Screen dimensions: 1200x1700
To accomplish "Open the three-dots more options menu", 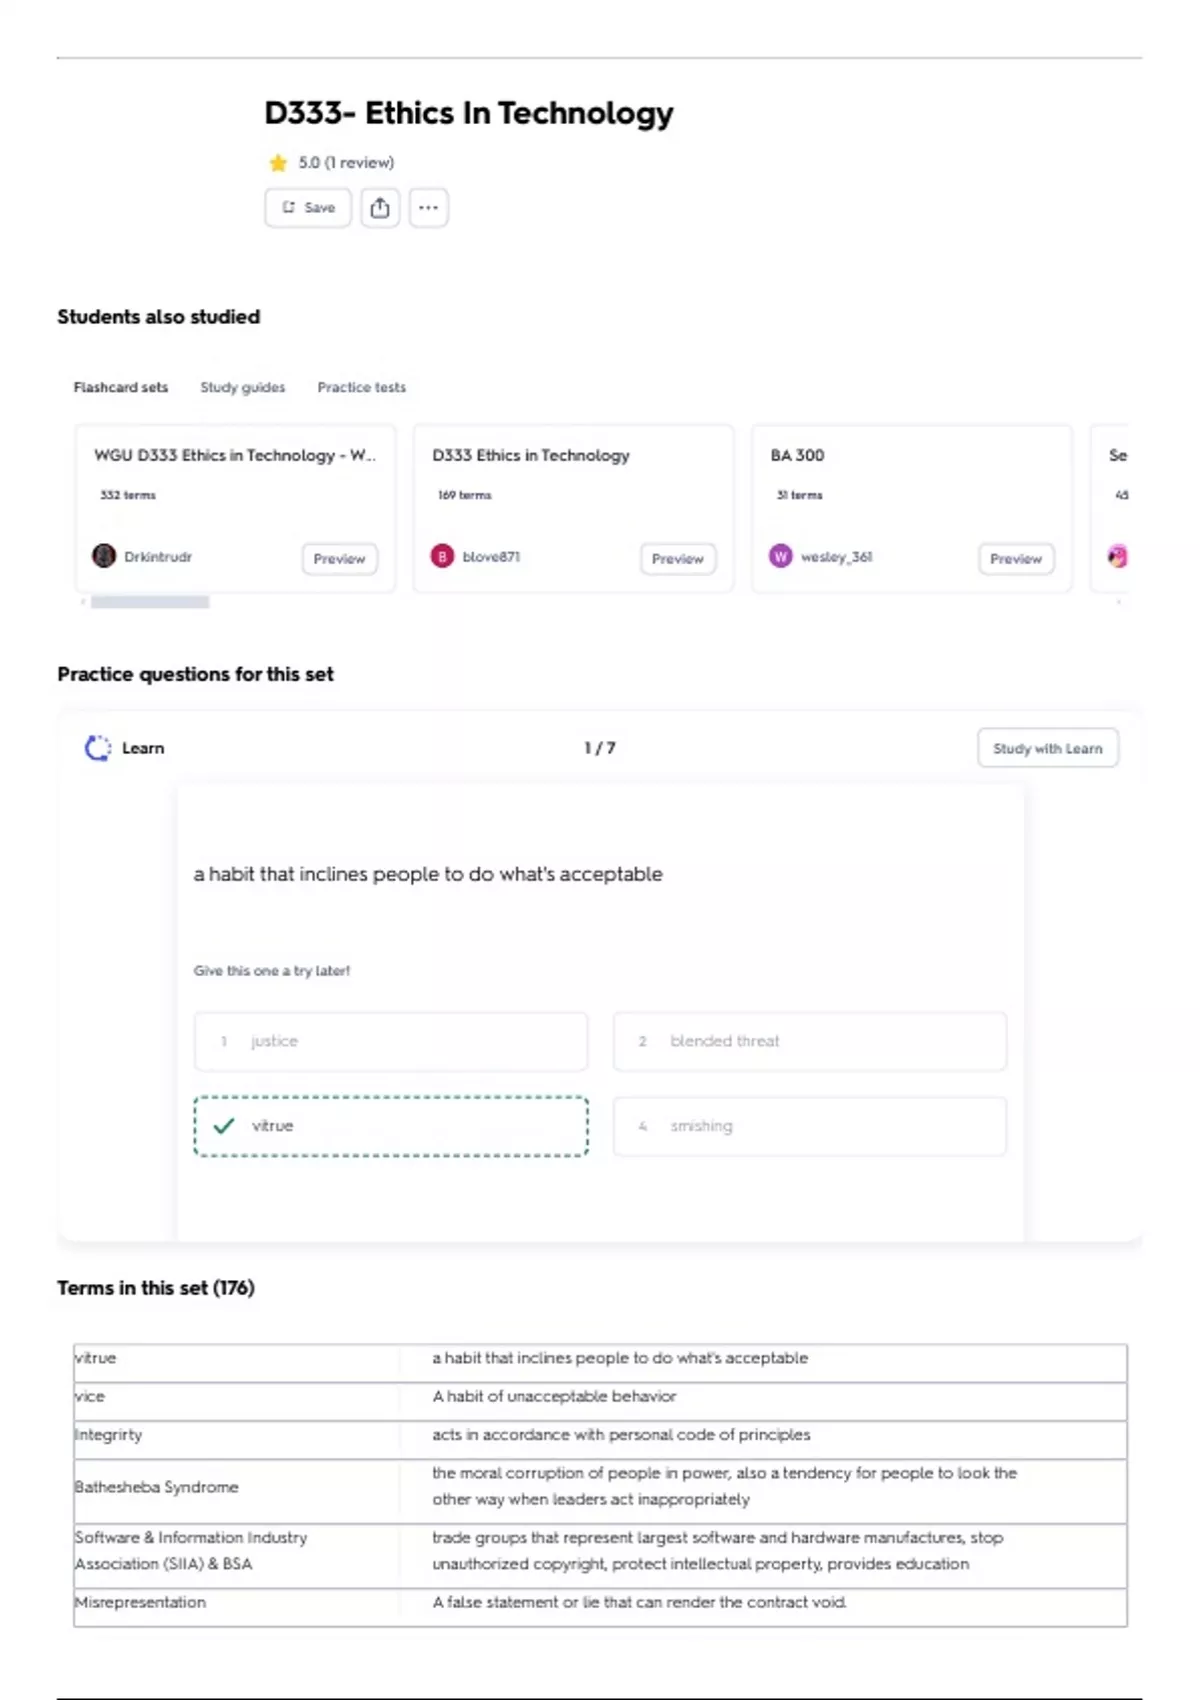I will (428, 208).
